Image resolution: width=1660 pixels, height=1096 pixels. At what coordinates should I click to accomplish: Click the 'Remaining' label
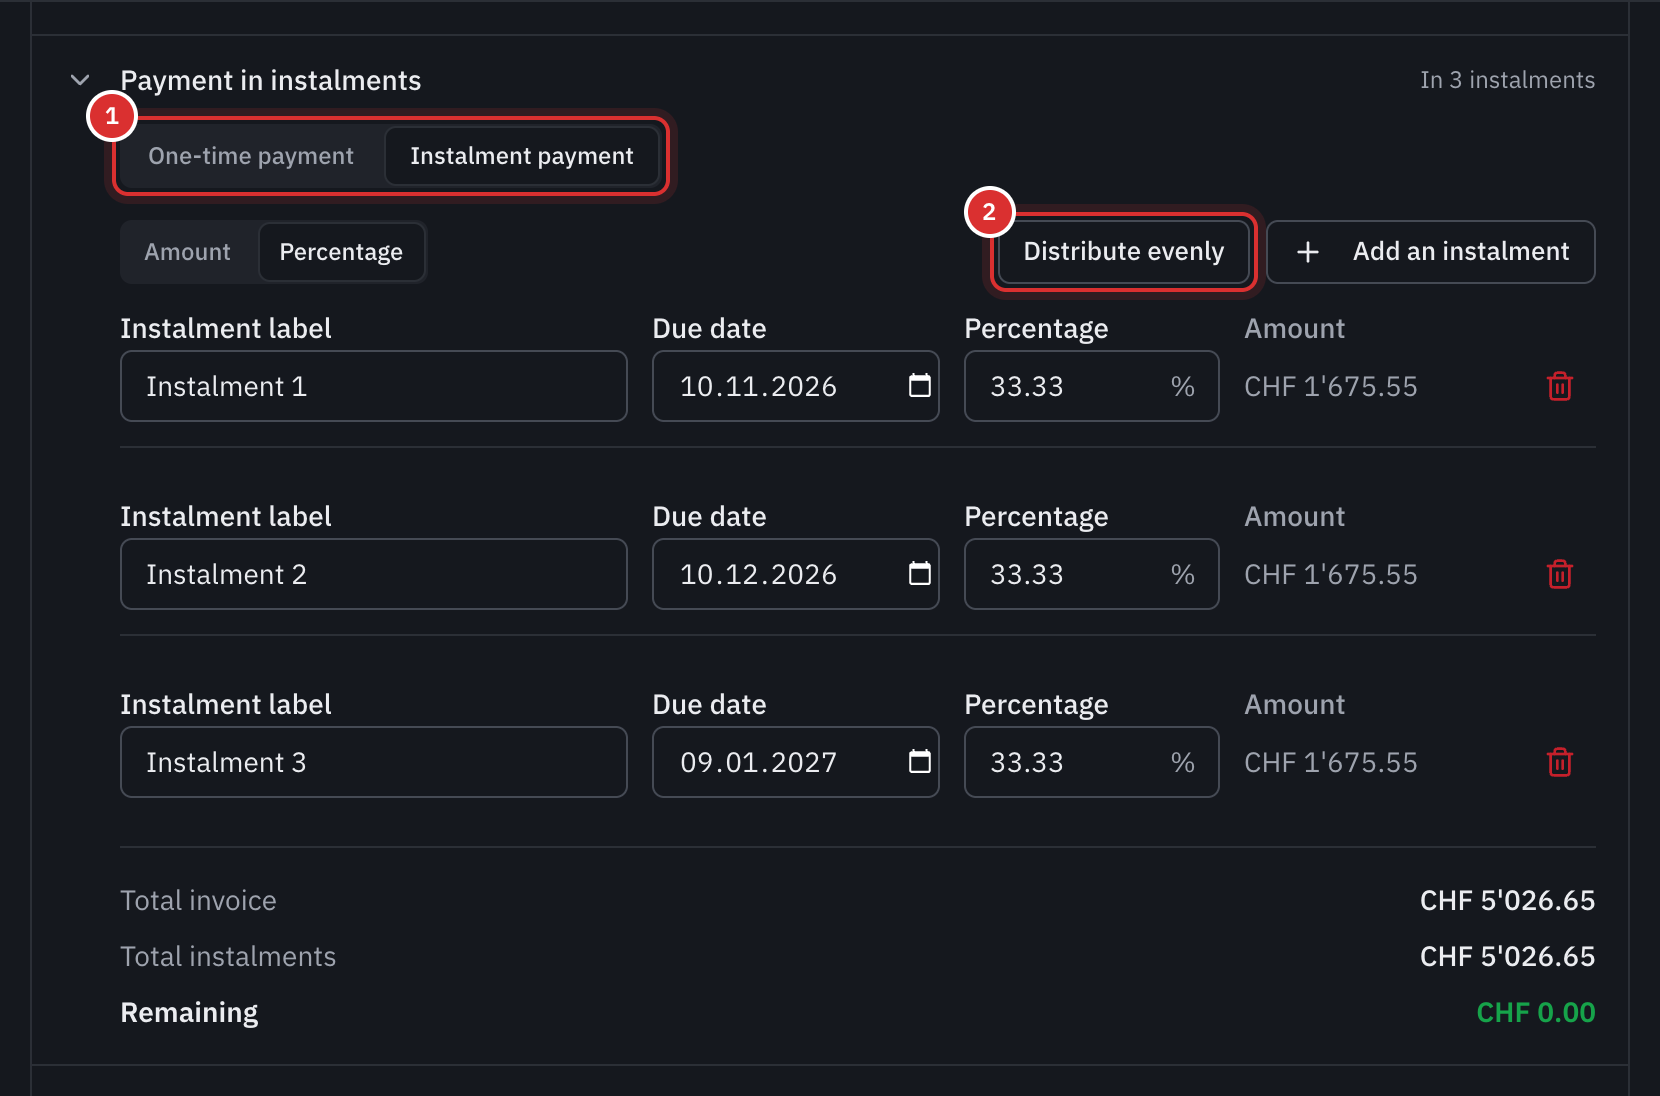click(189, 1012)
